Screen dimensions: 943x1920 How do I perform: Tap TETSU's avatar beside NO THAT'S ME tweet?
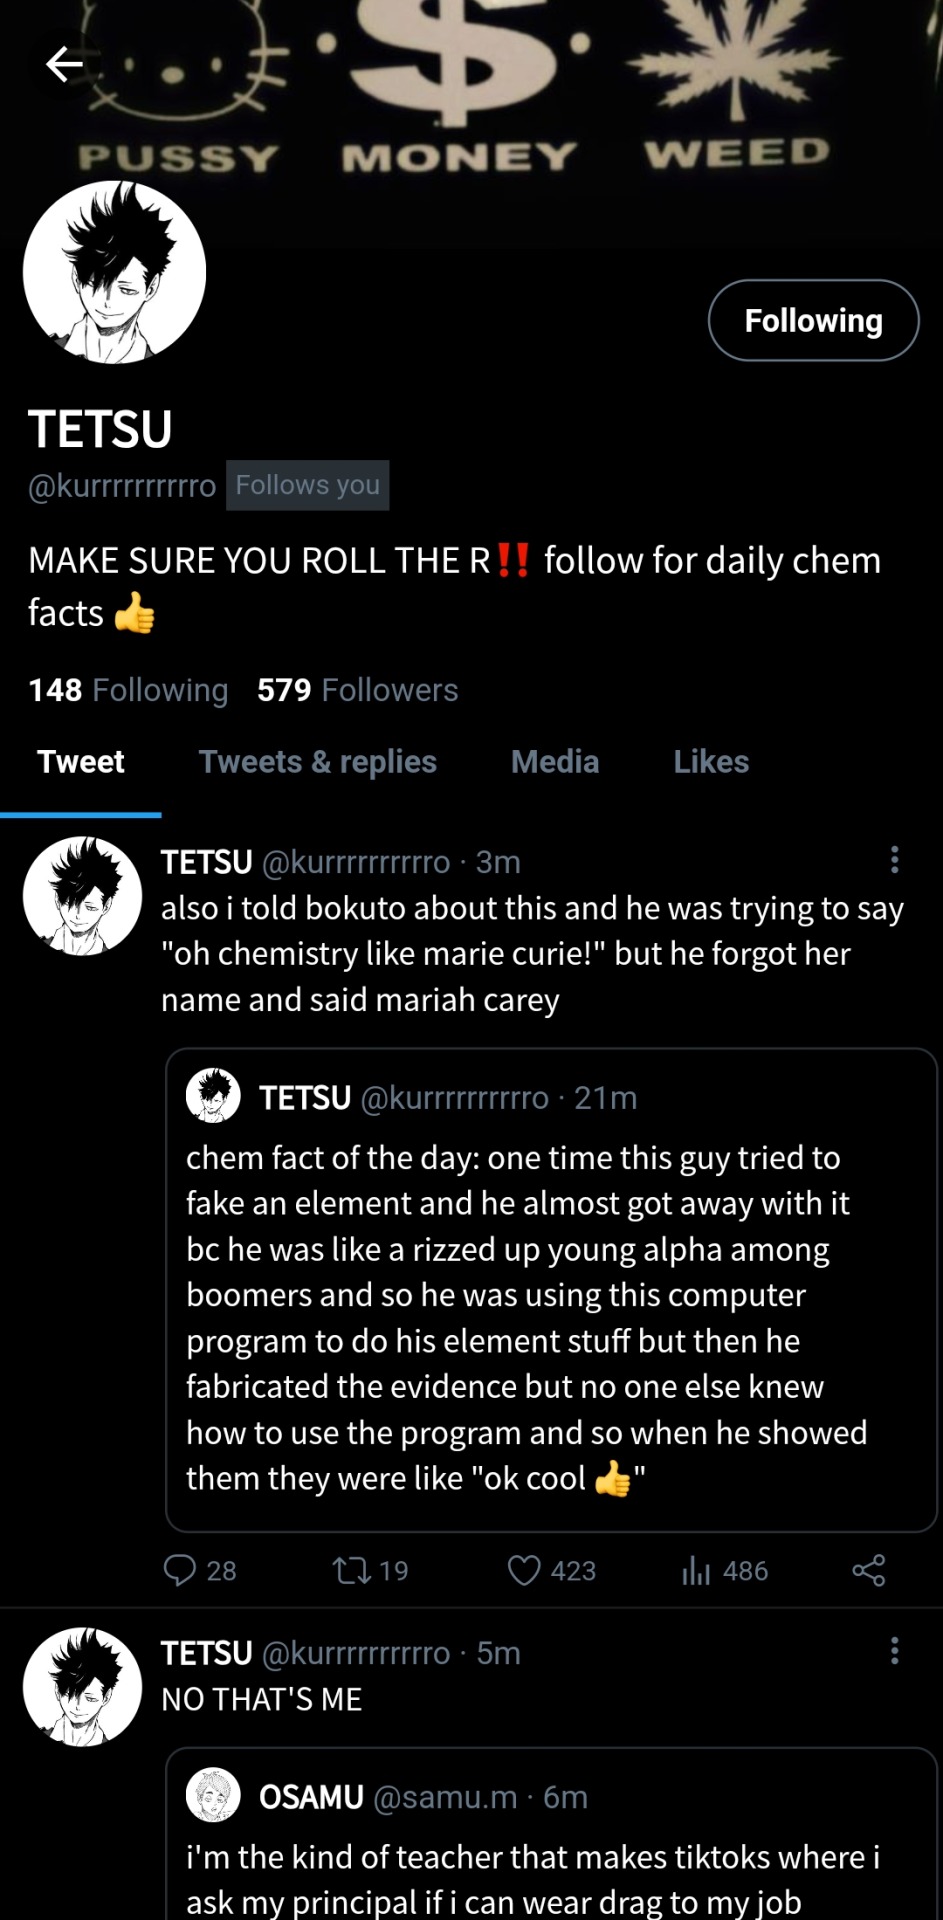[82, 1687]
